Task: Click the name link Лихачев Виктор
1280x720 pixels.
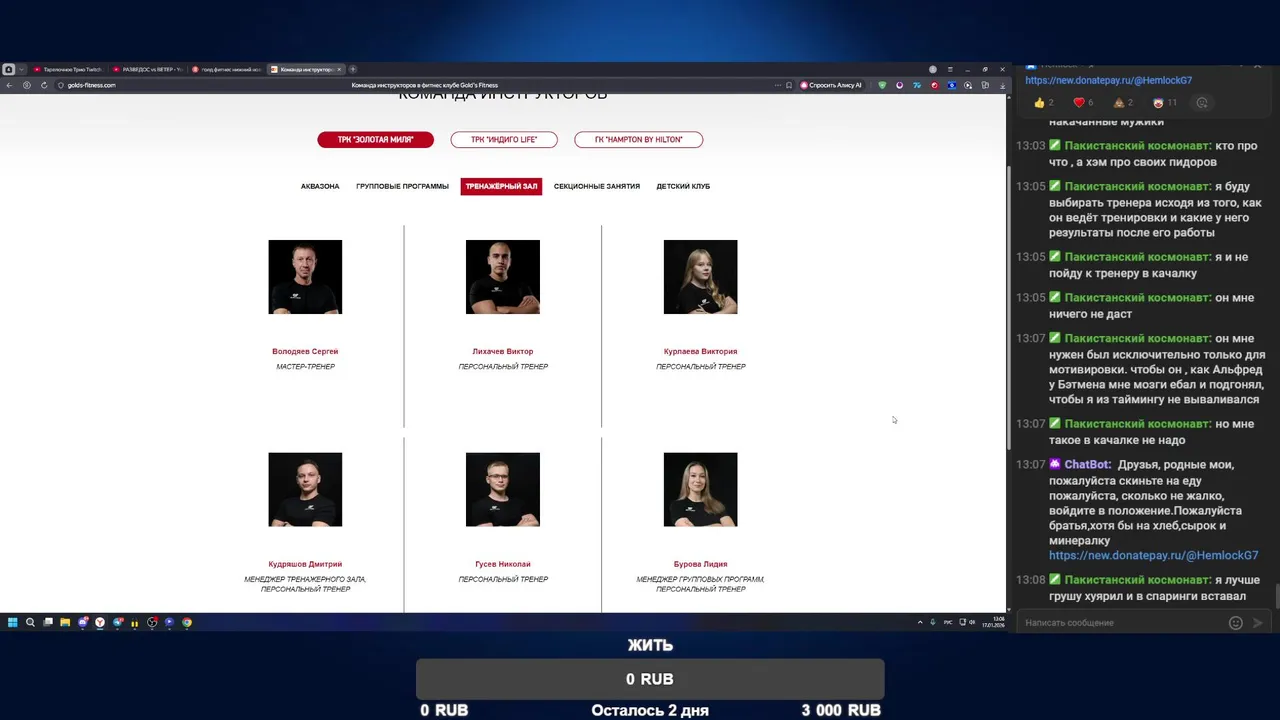Action: [503, 352]
